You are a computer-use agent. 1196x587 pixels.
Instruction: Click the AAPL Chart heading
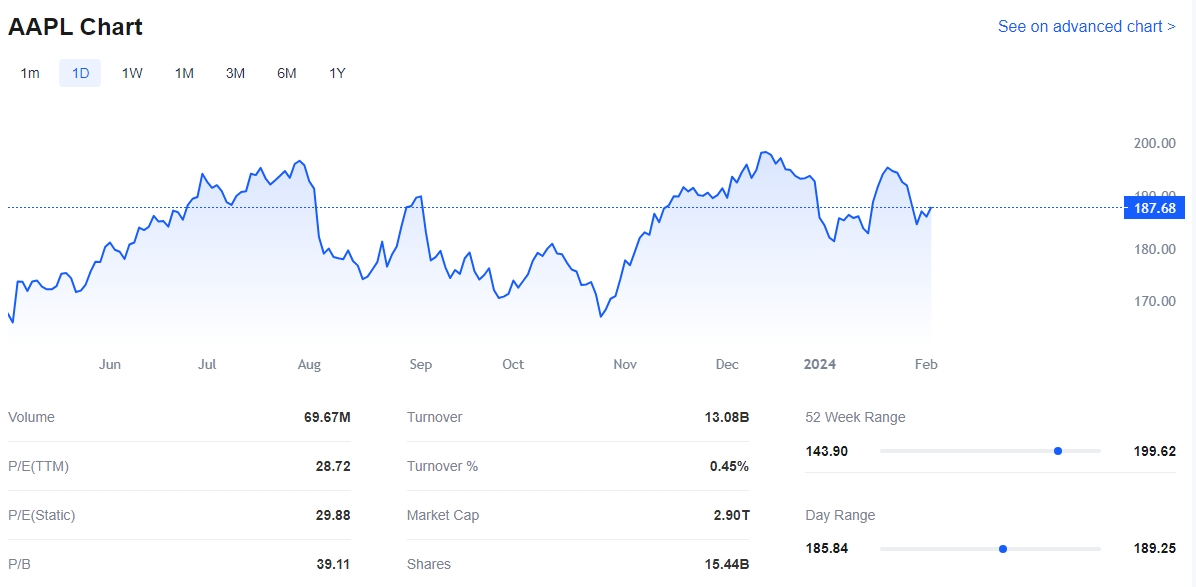75,27
